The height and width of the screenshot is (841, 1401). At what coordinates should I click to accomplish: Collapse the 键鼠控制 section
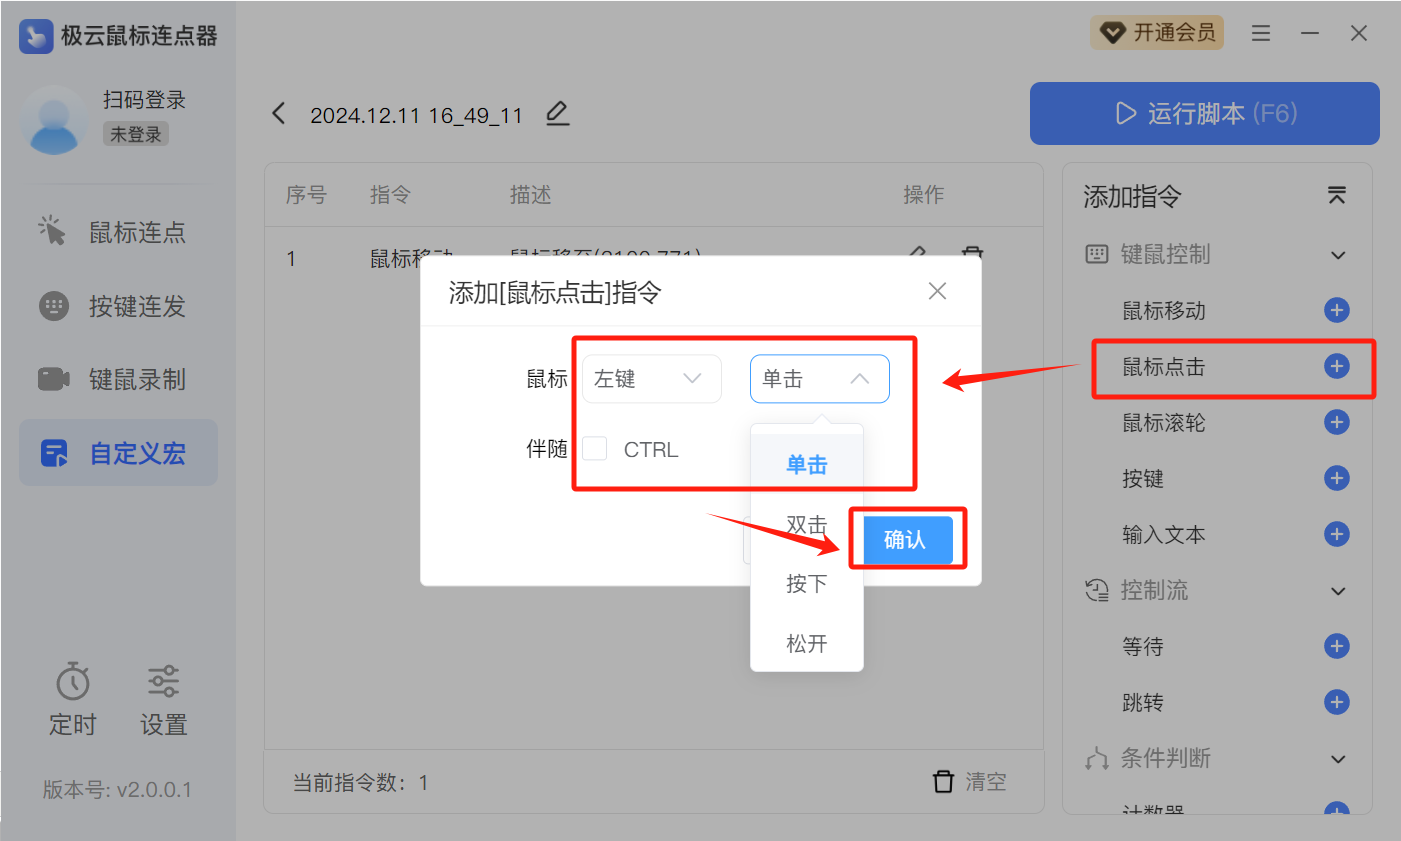1338,255
